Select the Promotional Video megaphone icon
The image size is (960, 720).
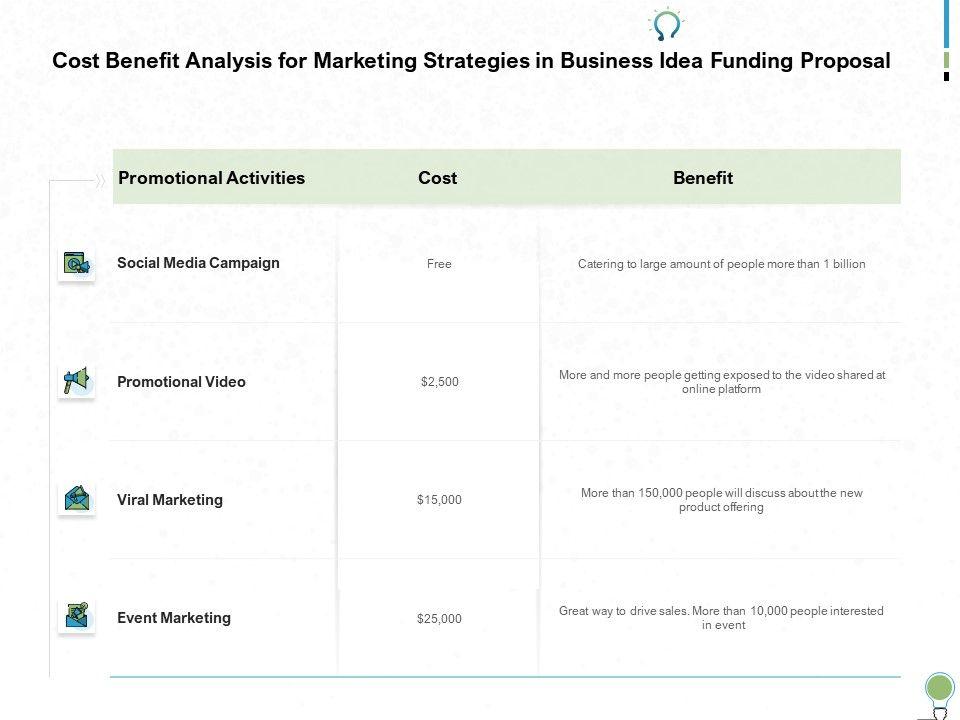click(x=77, y=381)
